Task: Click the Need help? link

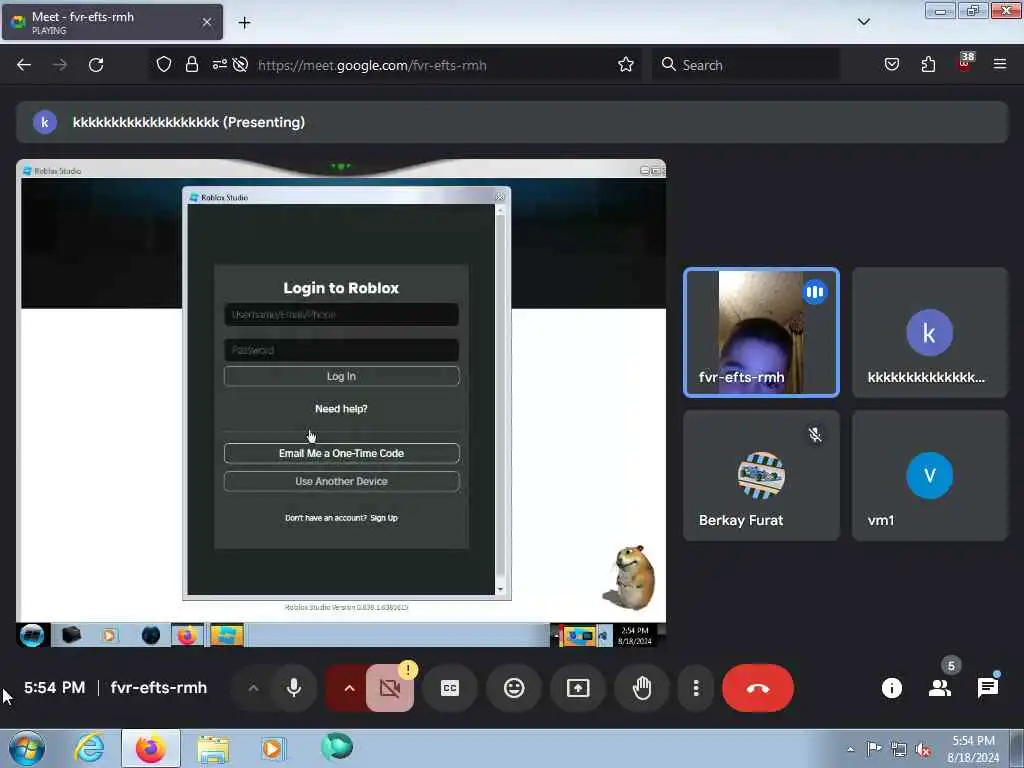Action: coord(342,409)
